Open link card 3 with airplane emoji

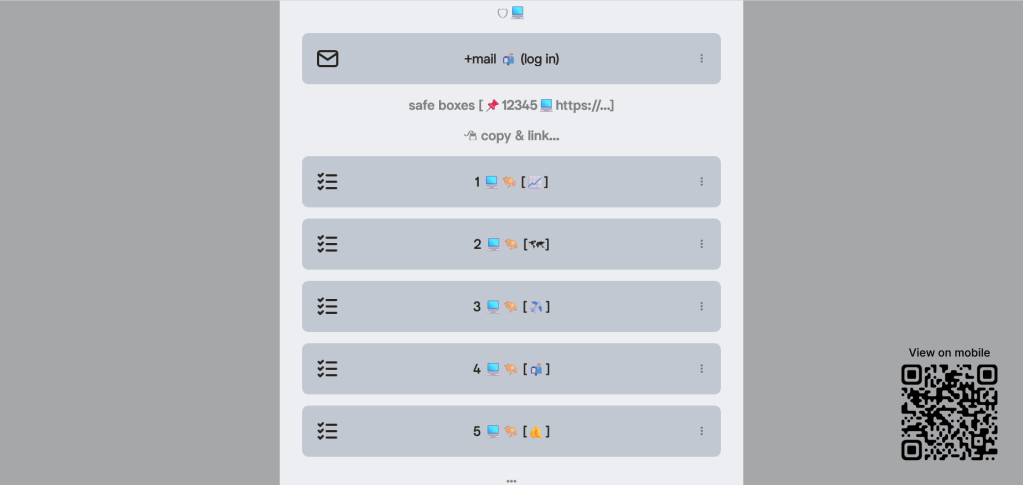[511, 307]
